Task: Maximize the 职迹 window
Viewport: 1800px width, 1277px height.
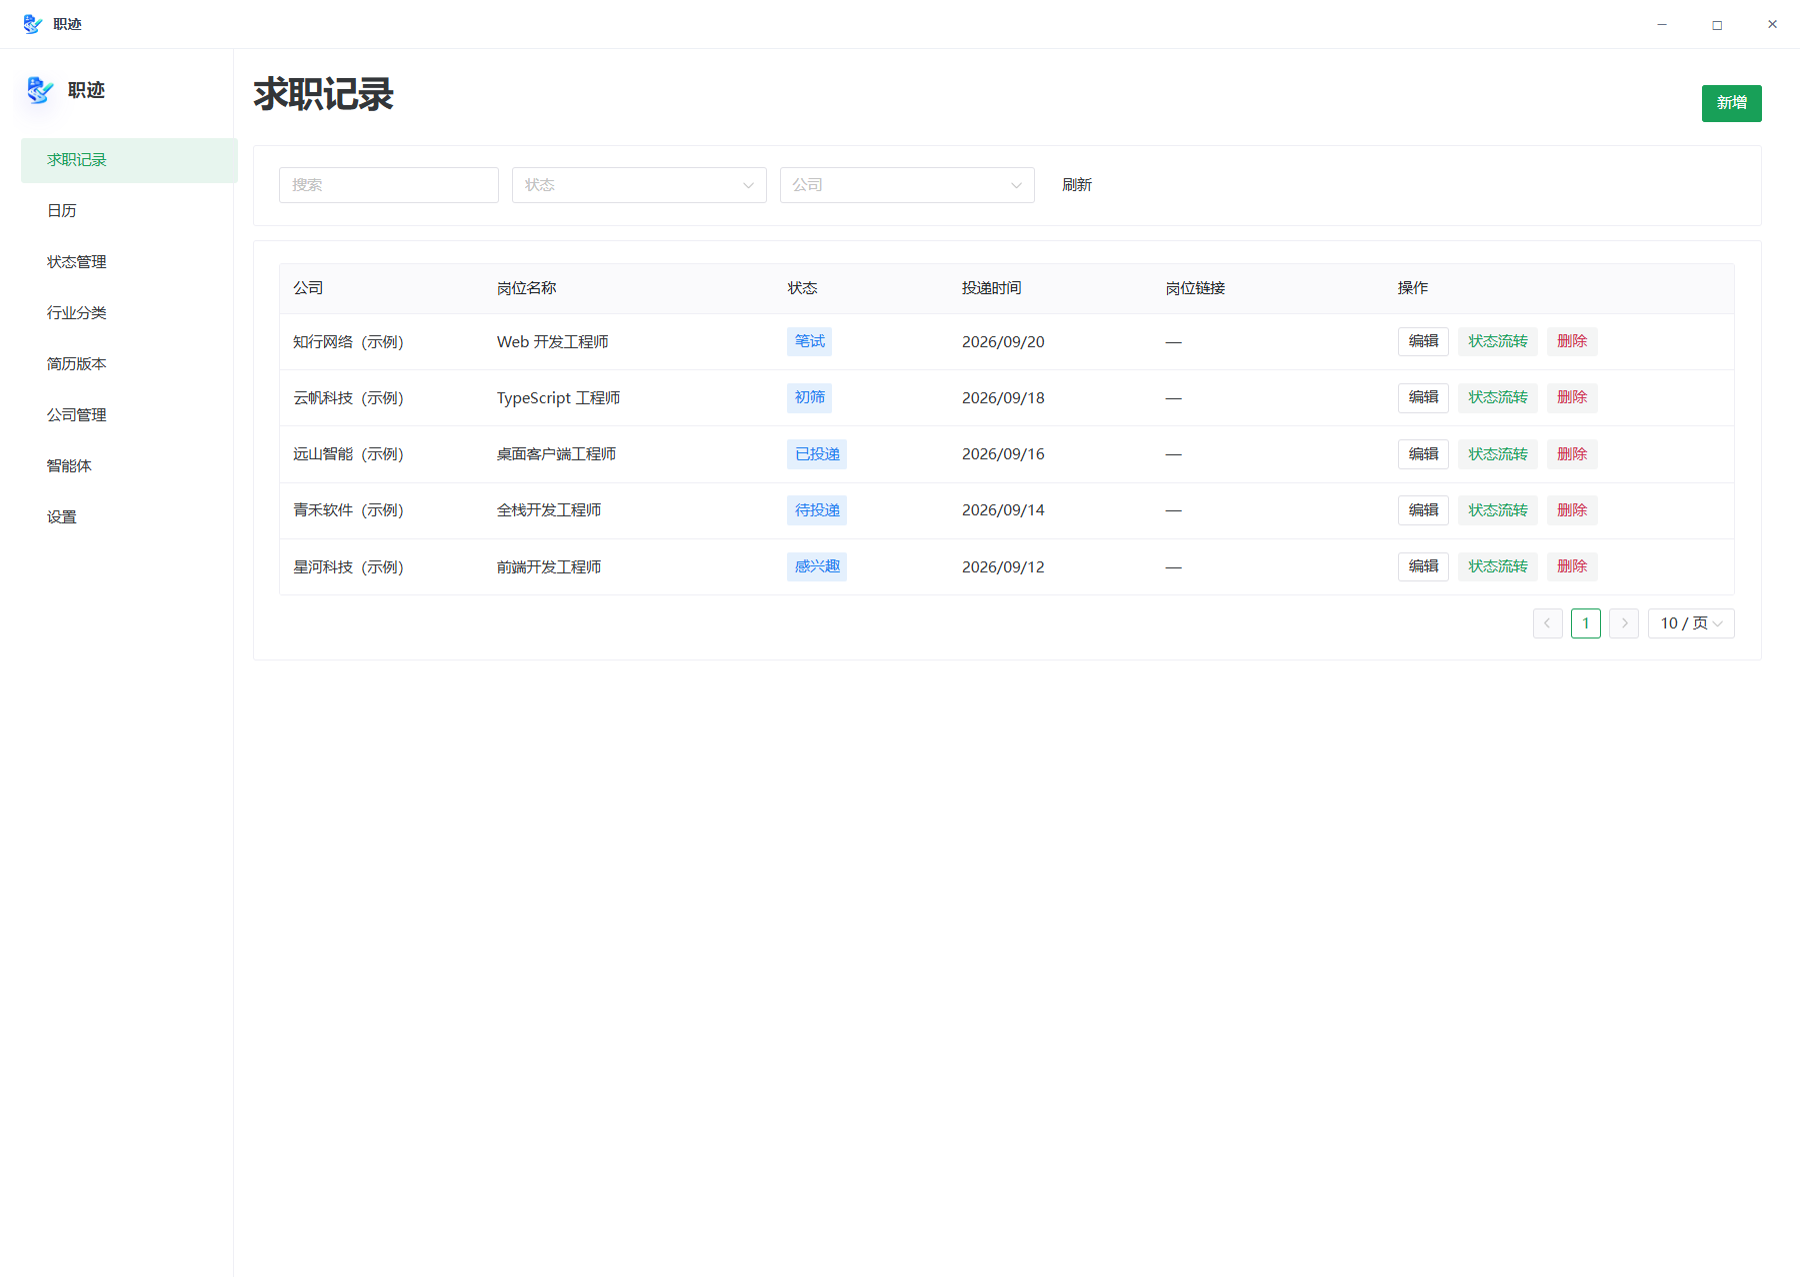Action: (1717, 24)
